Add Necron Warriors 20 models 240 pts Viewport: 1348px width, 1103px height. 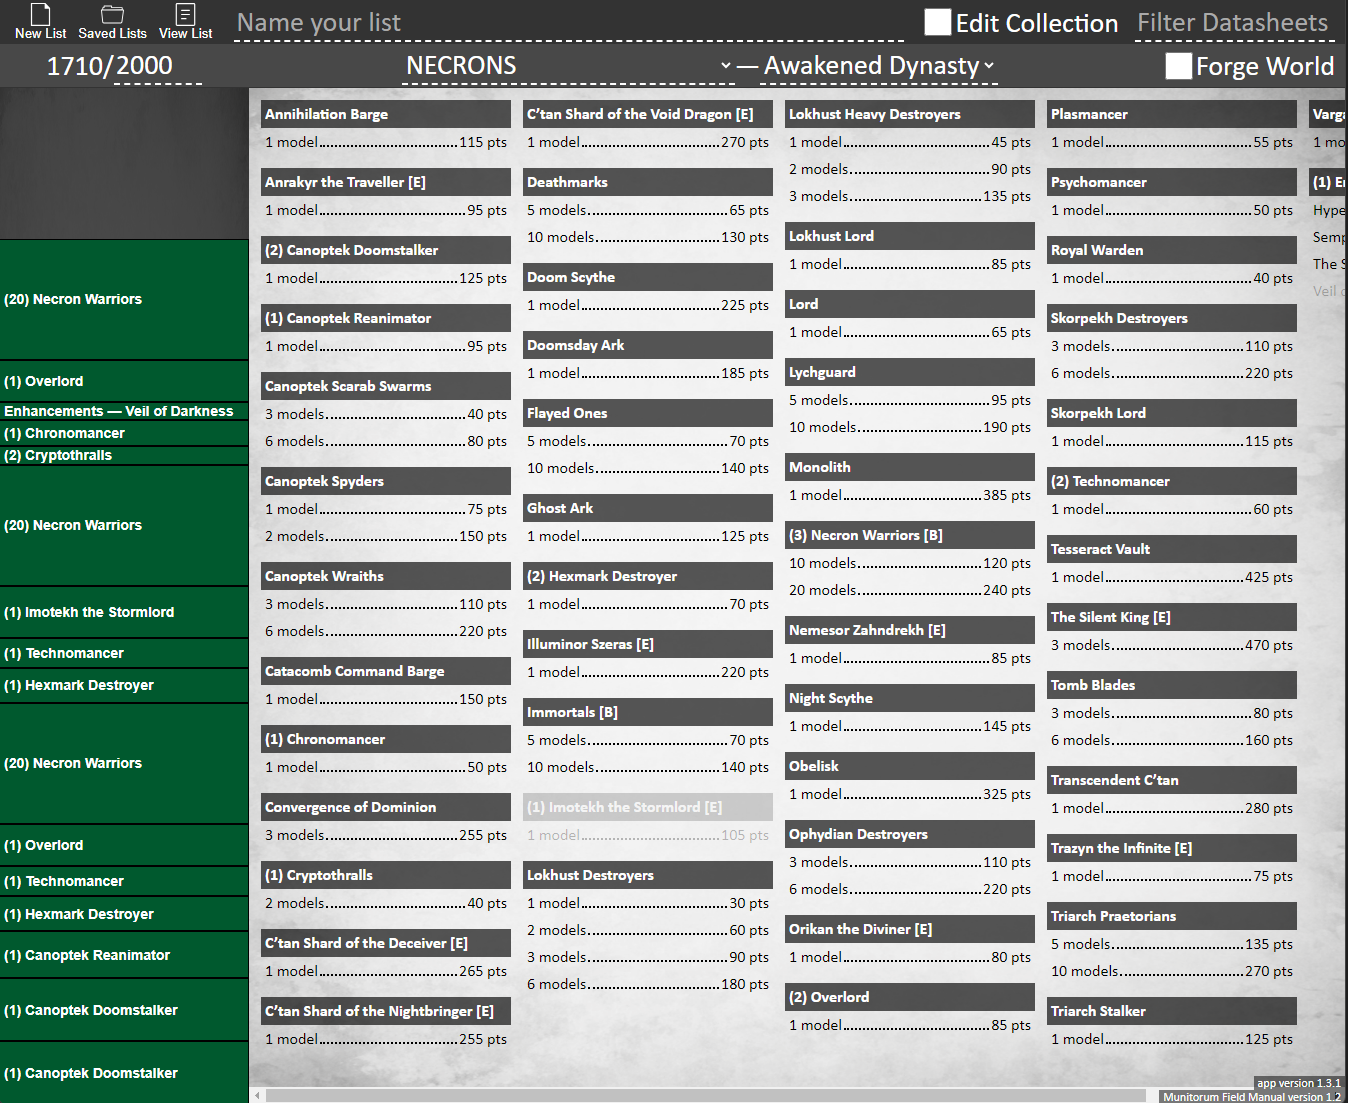click(910, 590)
